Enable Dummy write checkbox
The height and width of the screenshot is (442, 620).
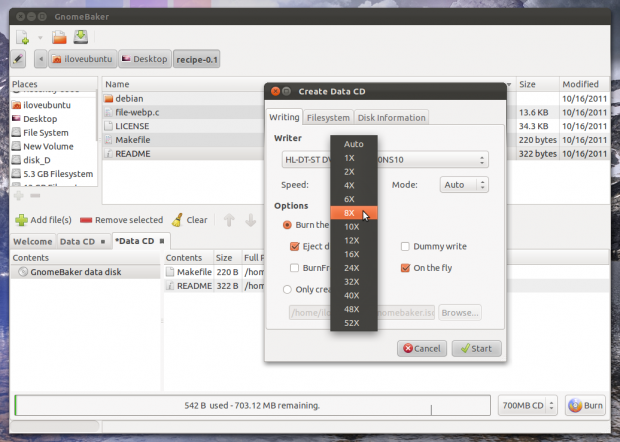(405, 246)
